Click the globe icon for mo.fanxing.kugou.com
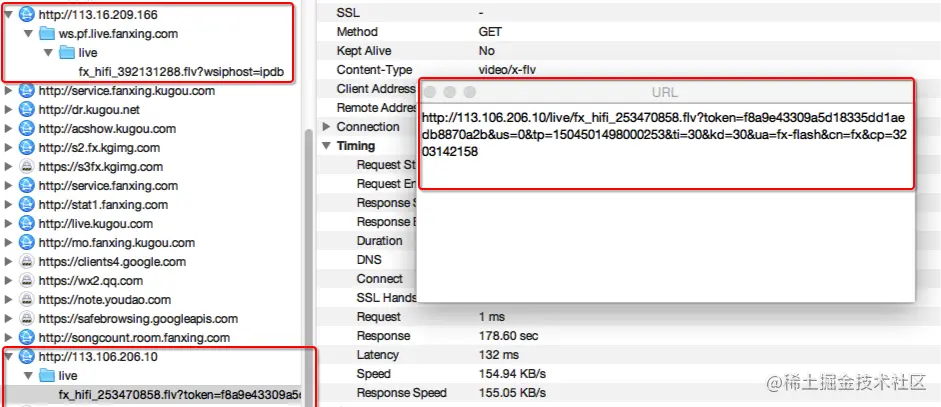The width and height of the screenshot is (941, 407). [26, 243]
